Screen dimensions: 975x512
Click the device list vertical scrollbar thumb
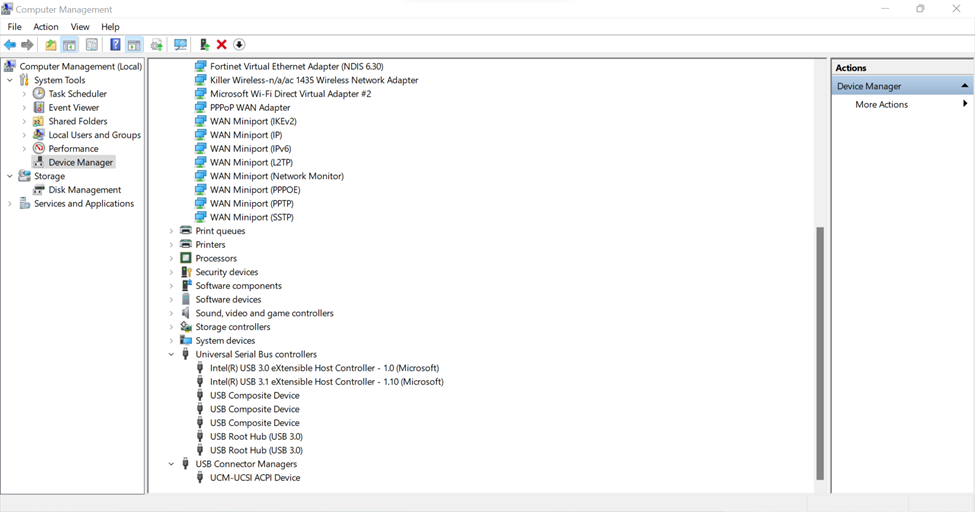tap(820, 353)
